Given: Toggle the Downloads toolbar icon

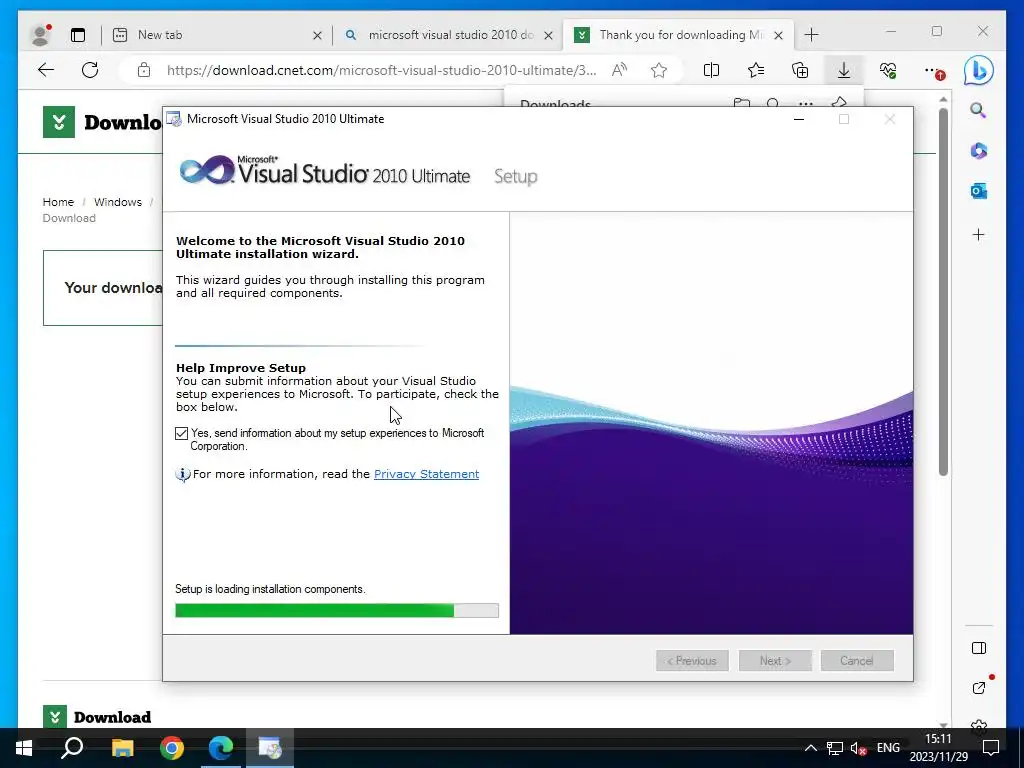Looking at the screenshot, I should coord(844,71).
